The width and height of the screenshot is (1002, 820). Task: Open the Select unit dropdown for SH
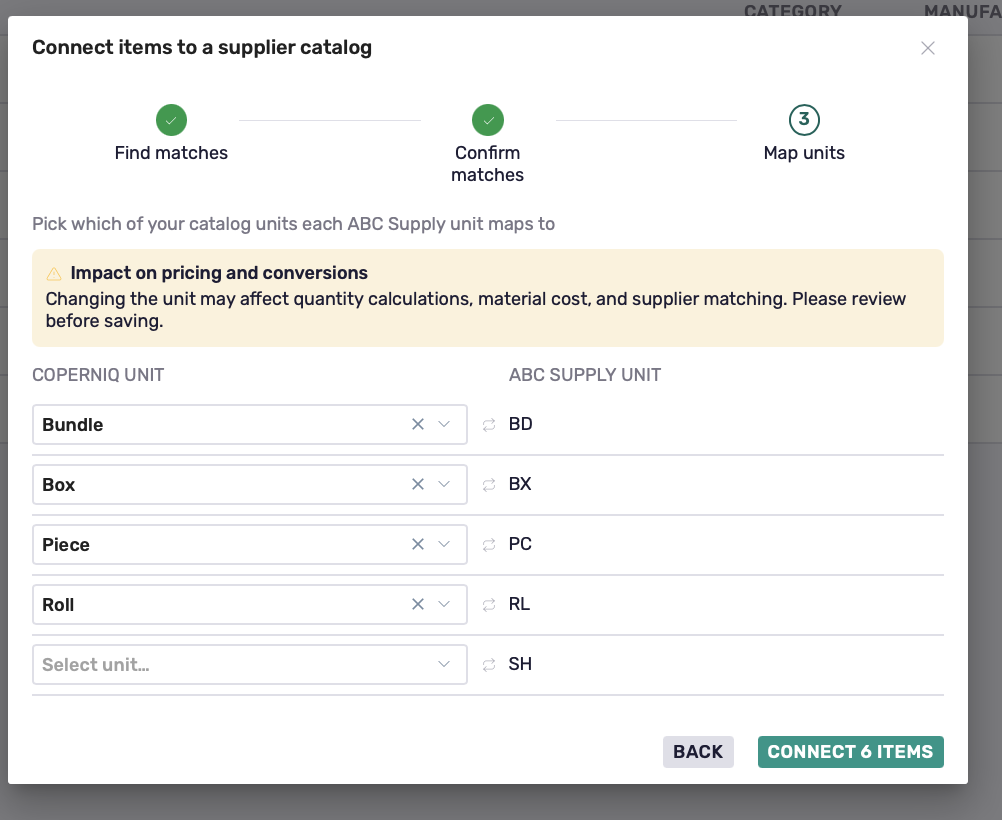click(x=250, y=665)
